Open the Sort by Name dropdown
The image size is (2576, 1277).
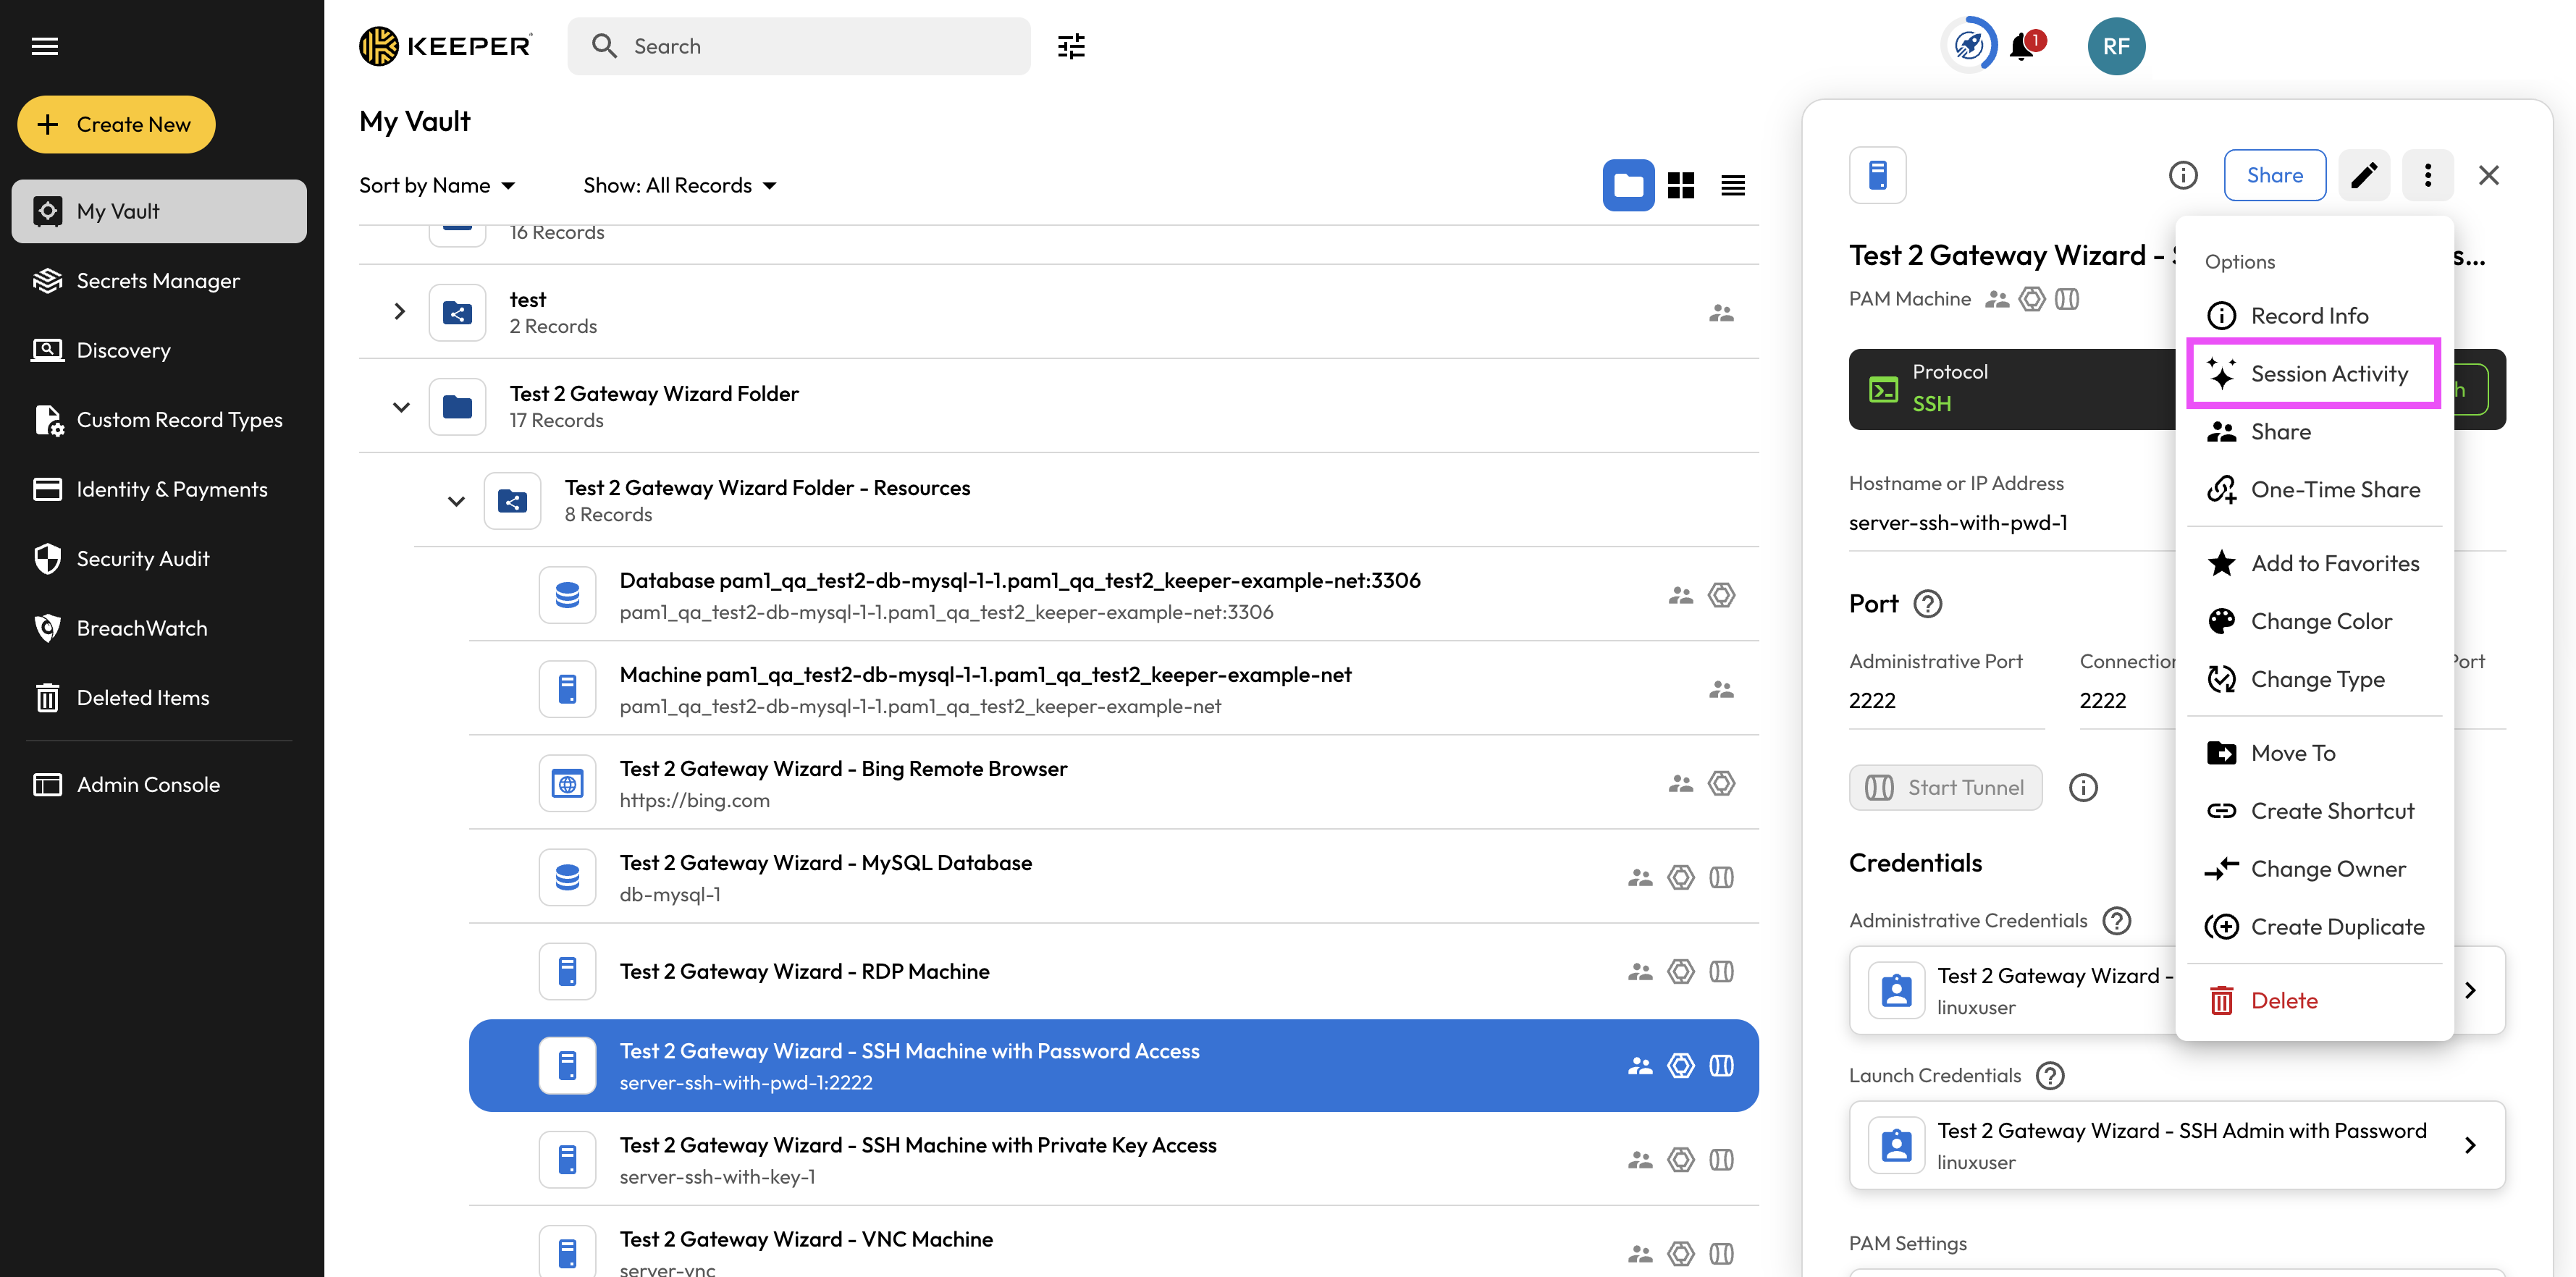pyautogui.click(x=437, y=185)
